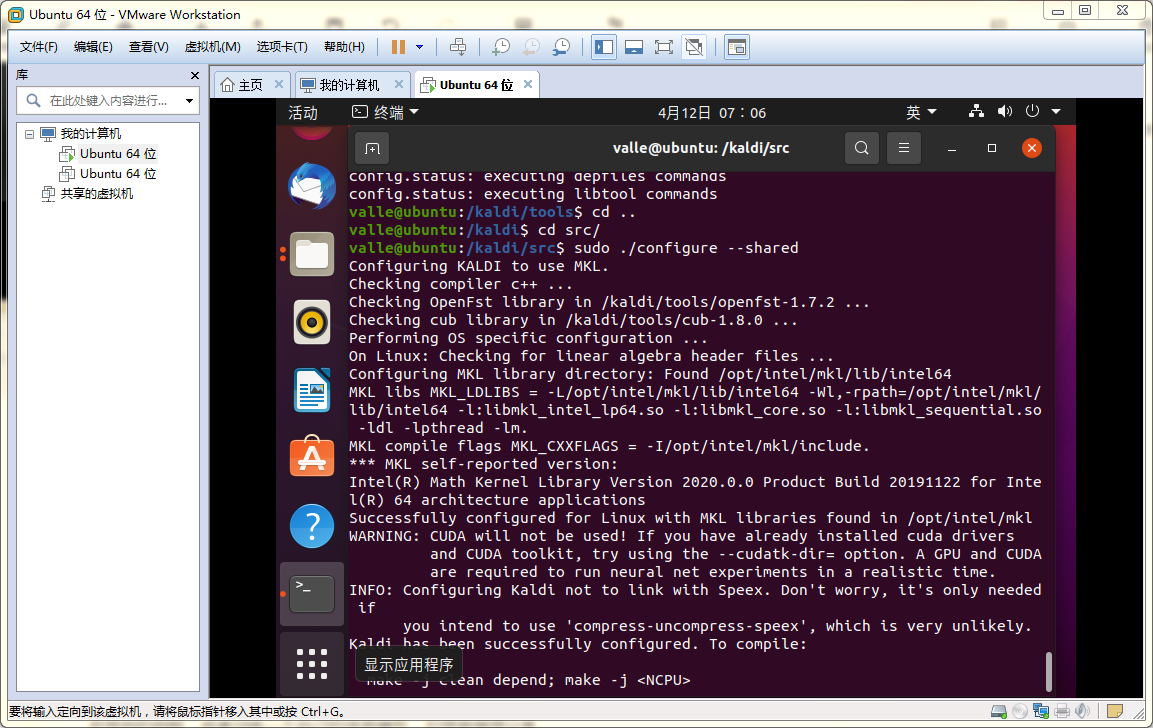The image size is (1153, 728).
Task: Open the 帮助(H) menu
Action: click(344, 47)
